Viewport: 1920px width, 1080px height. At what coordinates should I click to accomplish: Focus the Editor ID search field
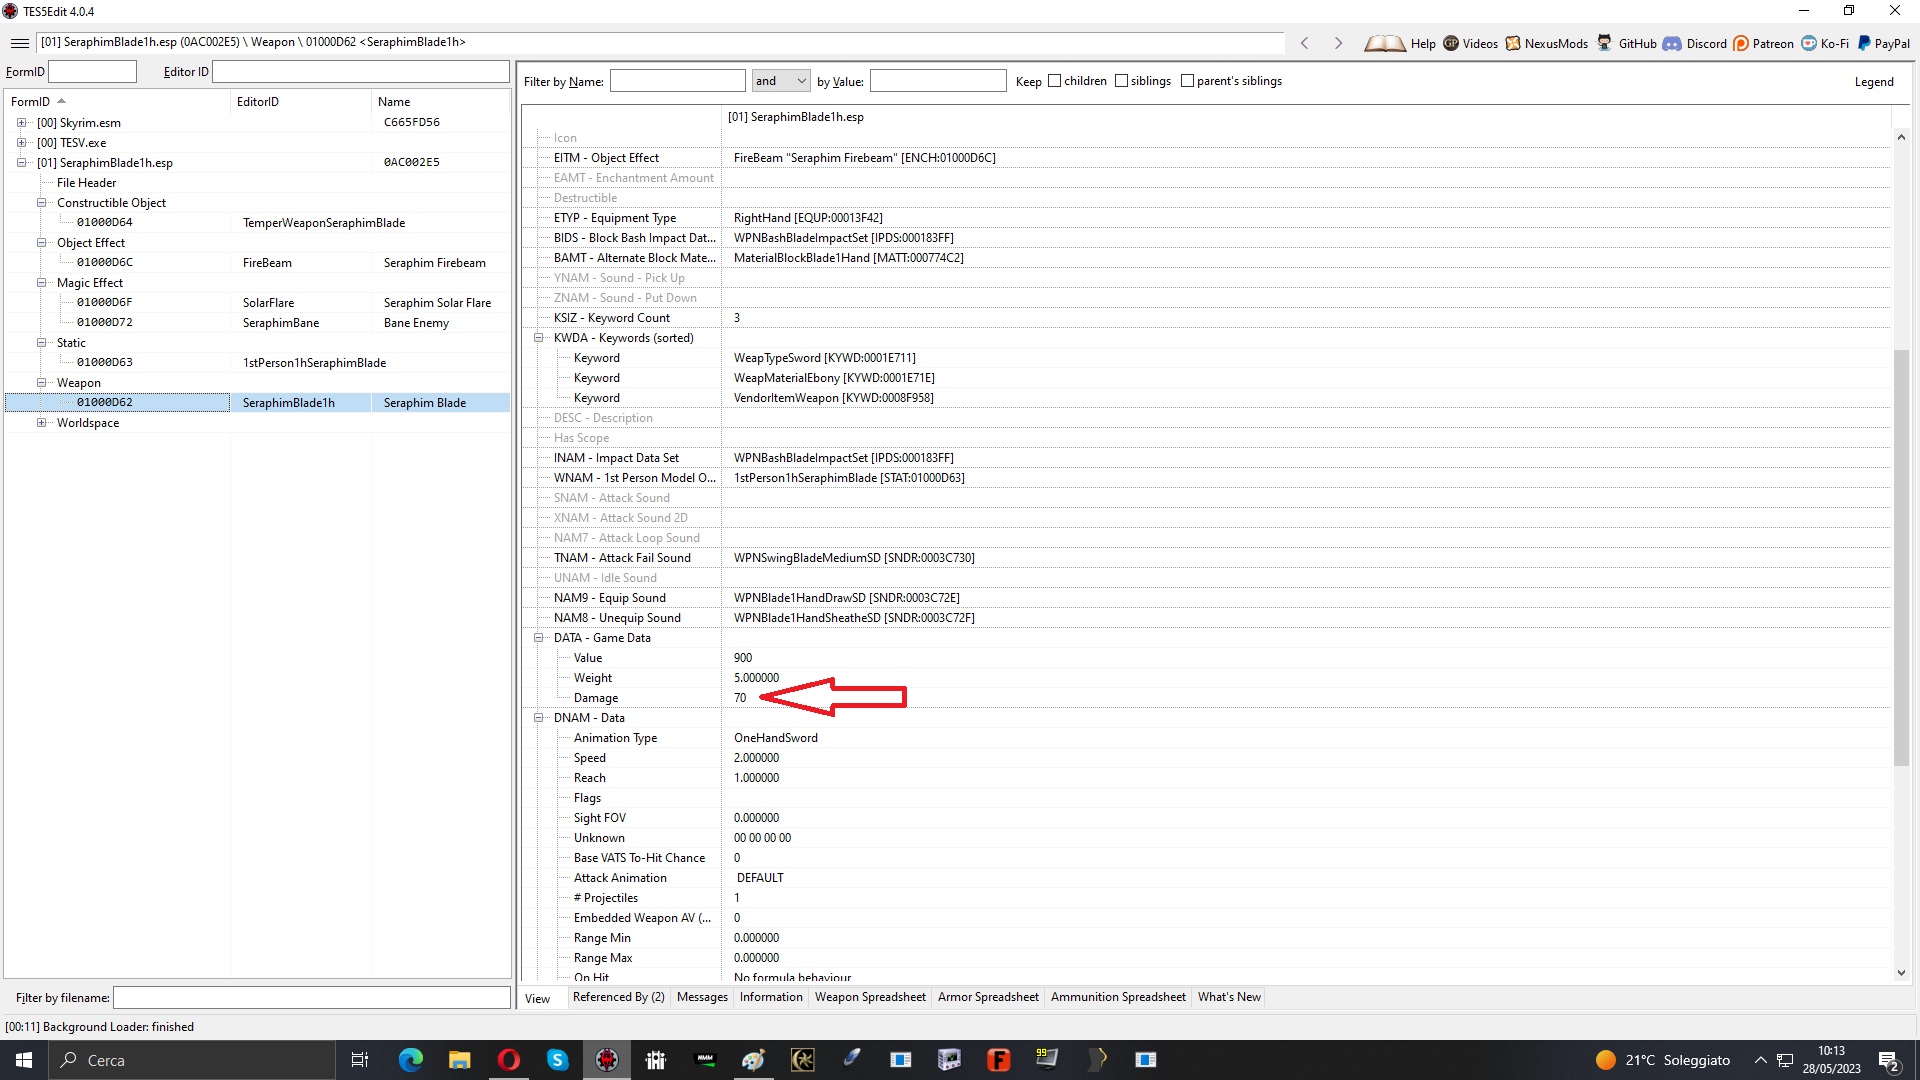tap(361, 72)
